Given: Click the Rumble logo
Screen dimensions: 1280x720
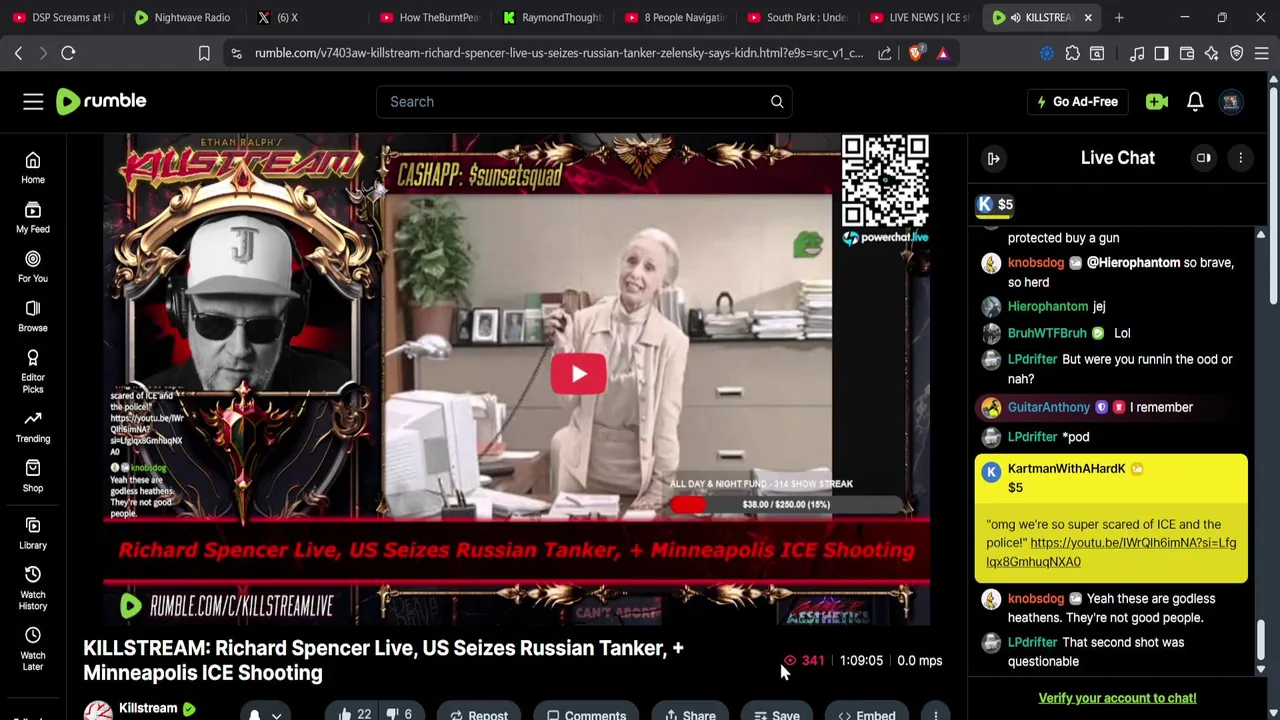Looking at the screenshot, I should tap(101, 101).
